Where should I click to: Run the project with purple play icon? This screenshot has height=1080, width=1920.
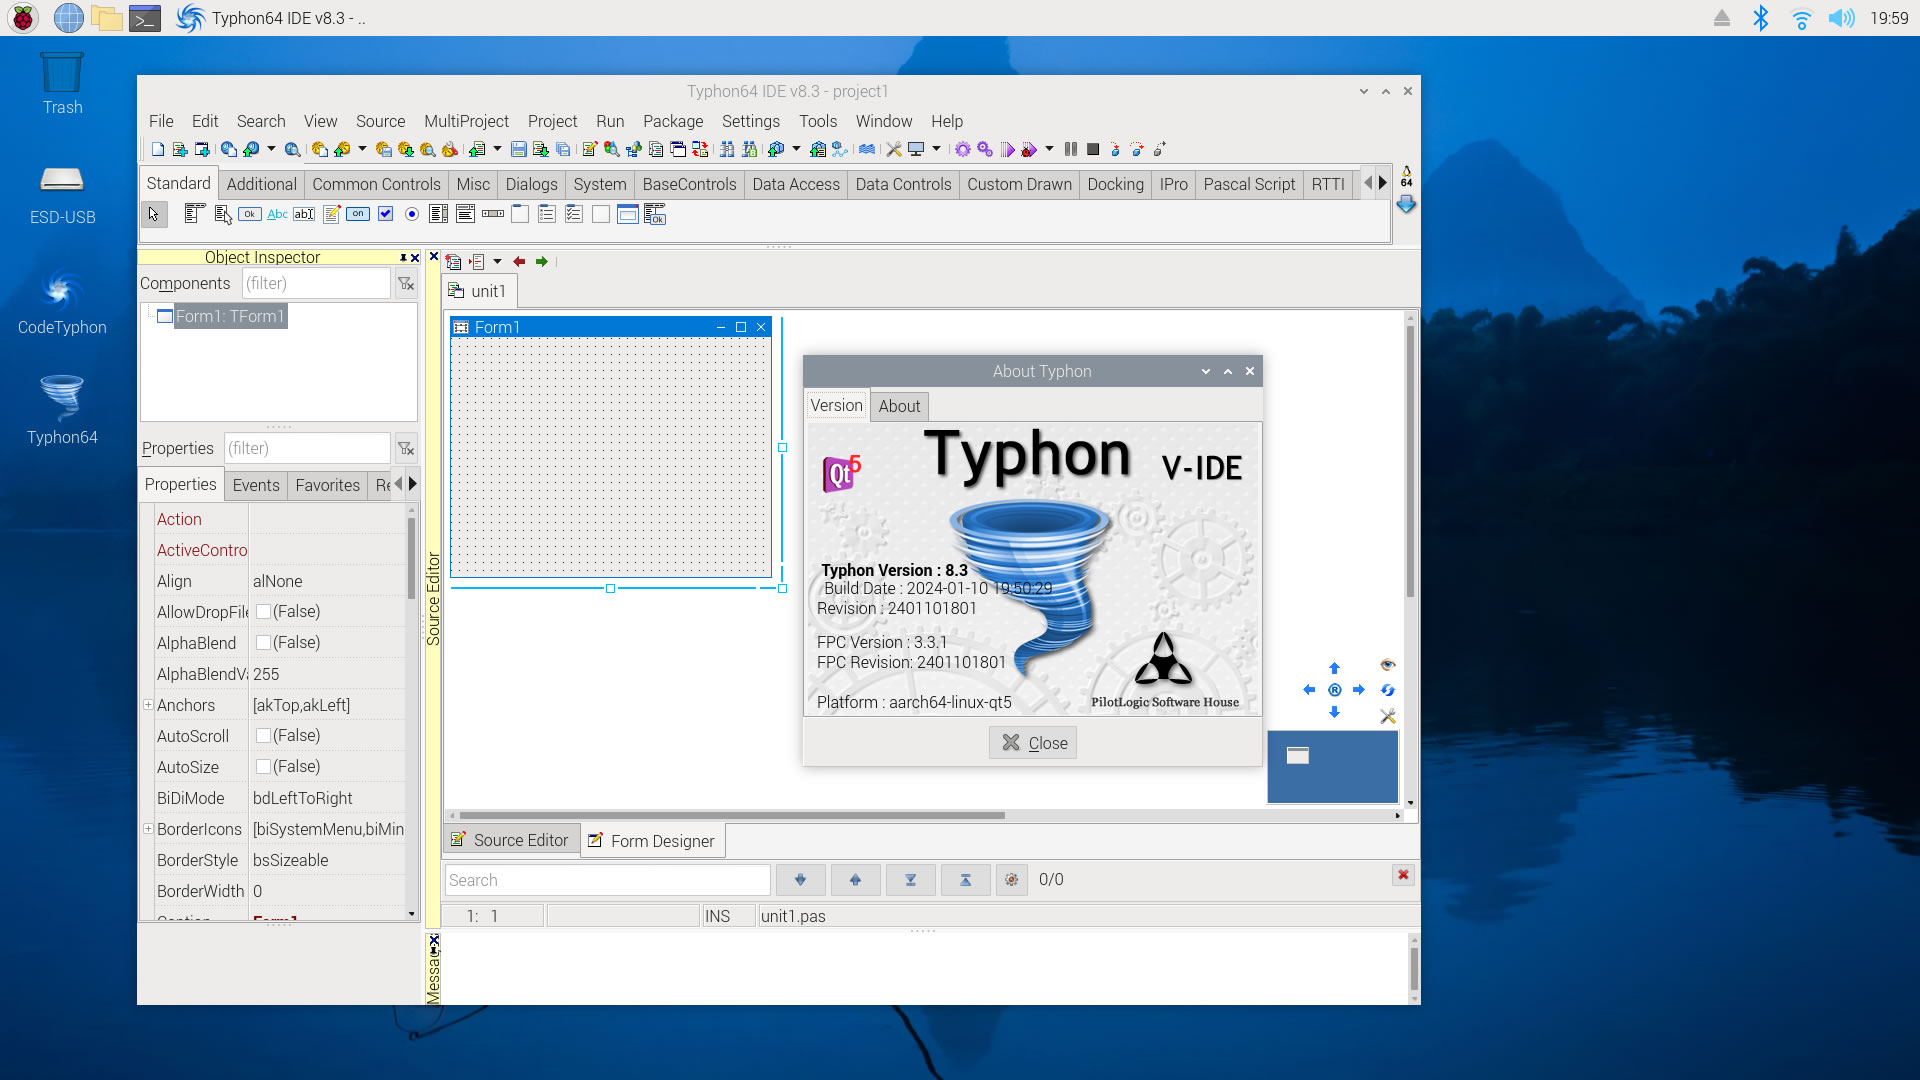1008,150
